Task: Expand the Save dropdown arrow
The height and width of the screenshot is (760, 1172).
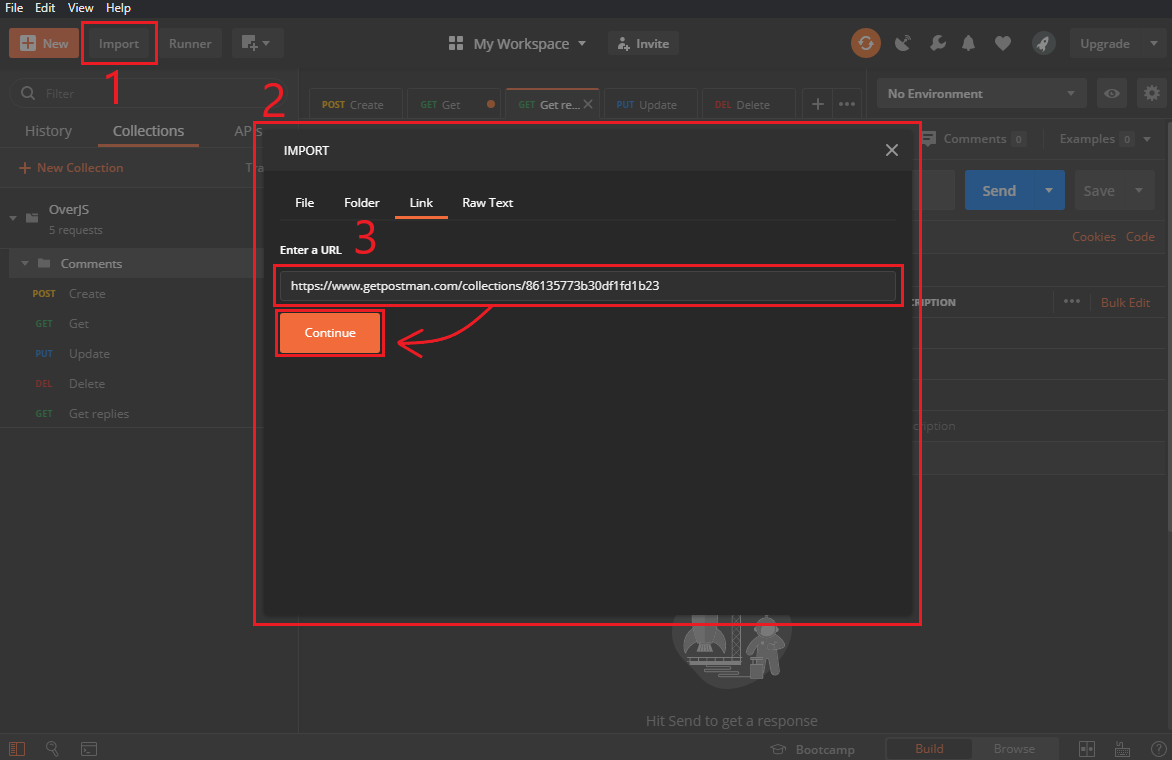Action: point(1140,191)
